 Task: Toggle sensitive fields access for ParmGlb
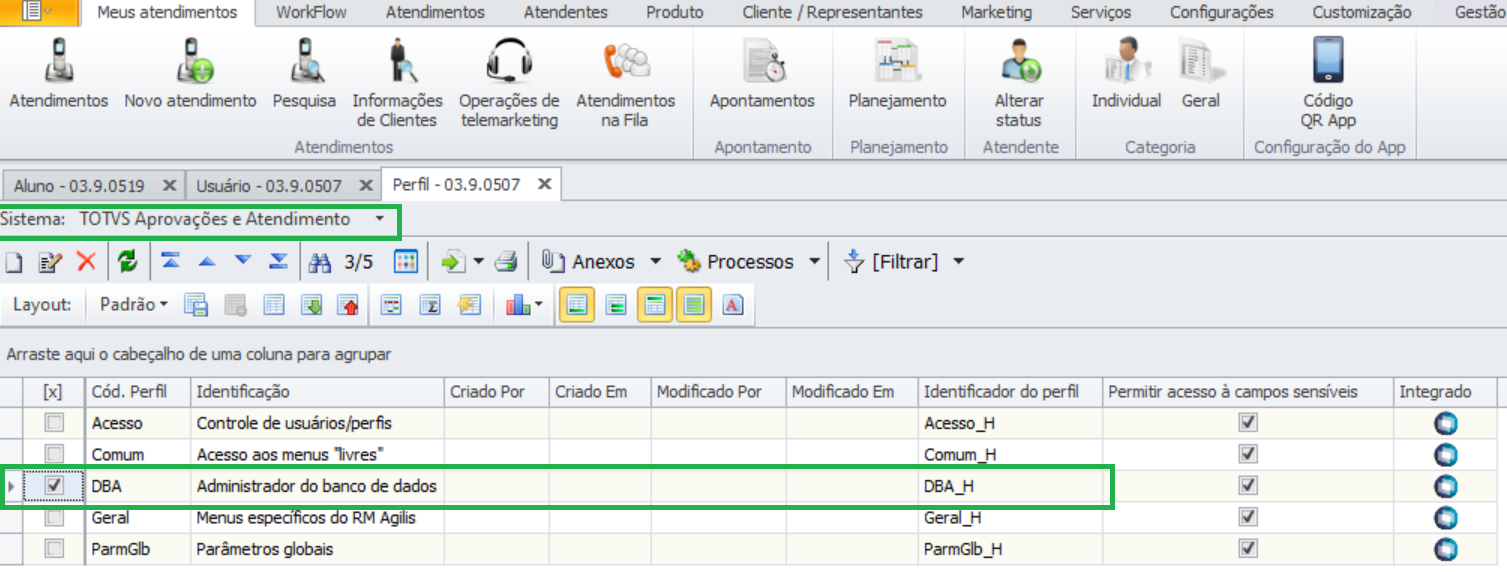tap(1247, 548)
